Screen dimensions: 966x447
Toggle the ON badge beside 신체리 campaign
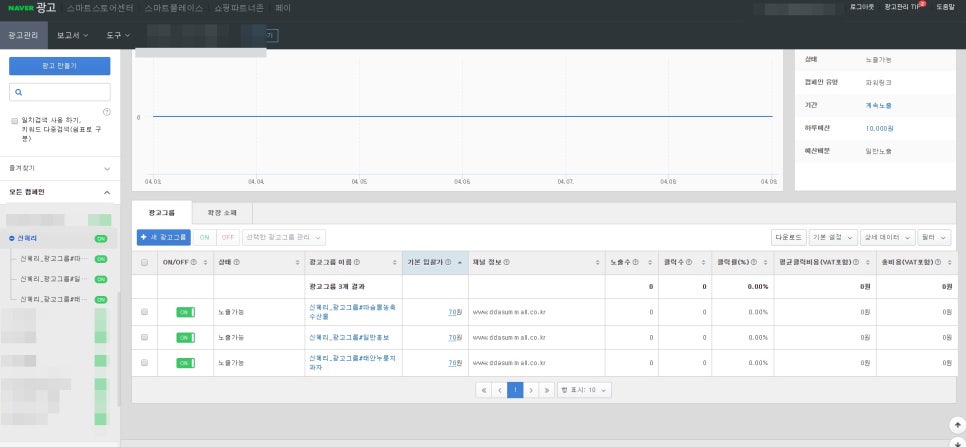(x=101, y=238)
